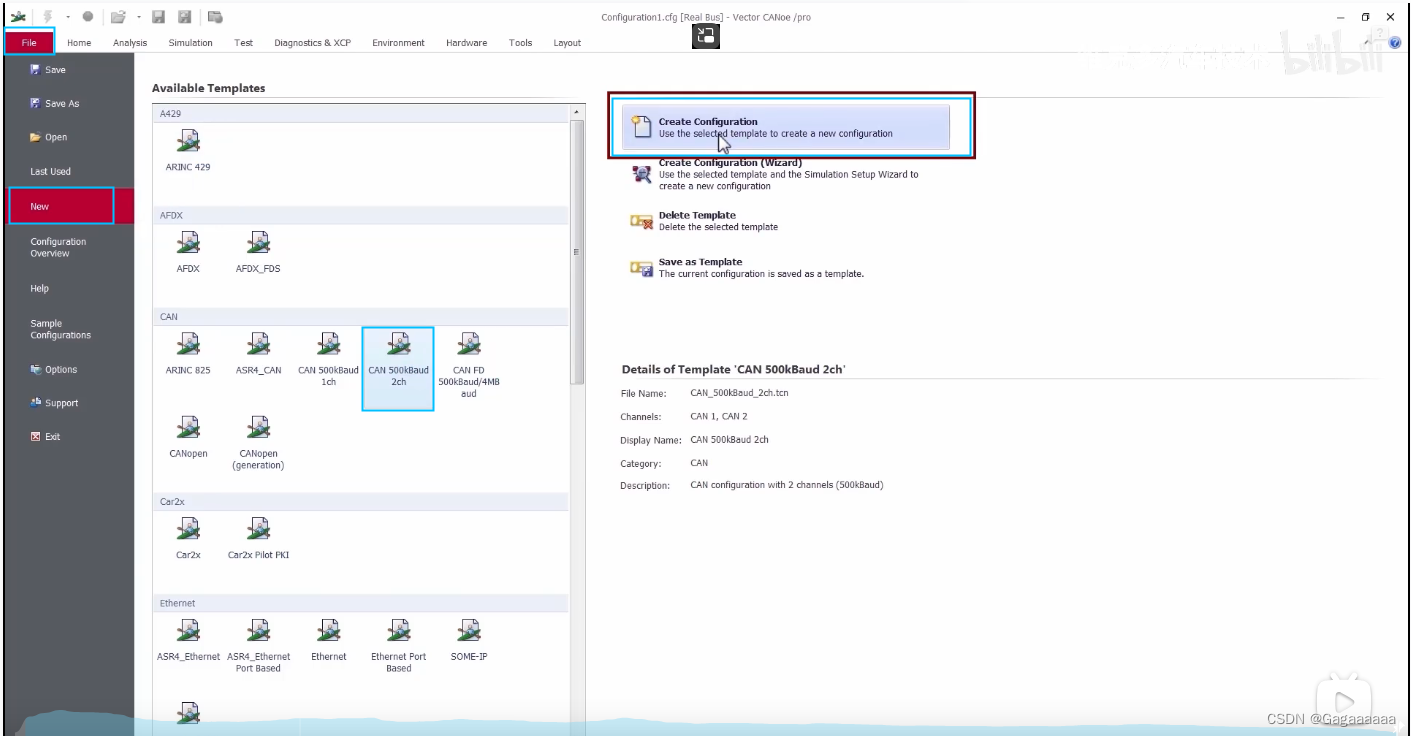The image size is (1411, 736).
Task: Click the stop measurement circle icon
Action: [88, 17]
